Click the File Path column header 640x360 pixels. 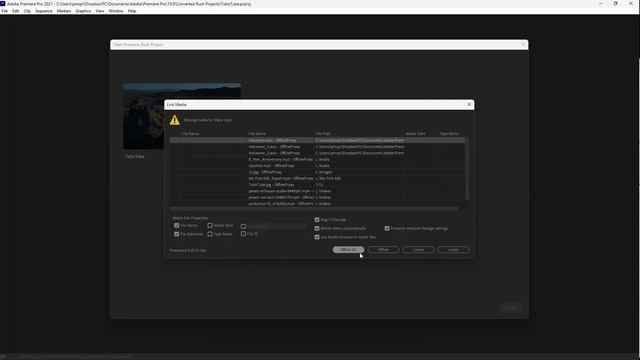(x=323, y=133)
